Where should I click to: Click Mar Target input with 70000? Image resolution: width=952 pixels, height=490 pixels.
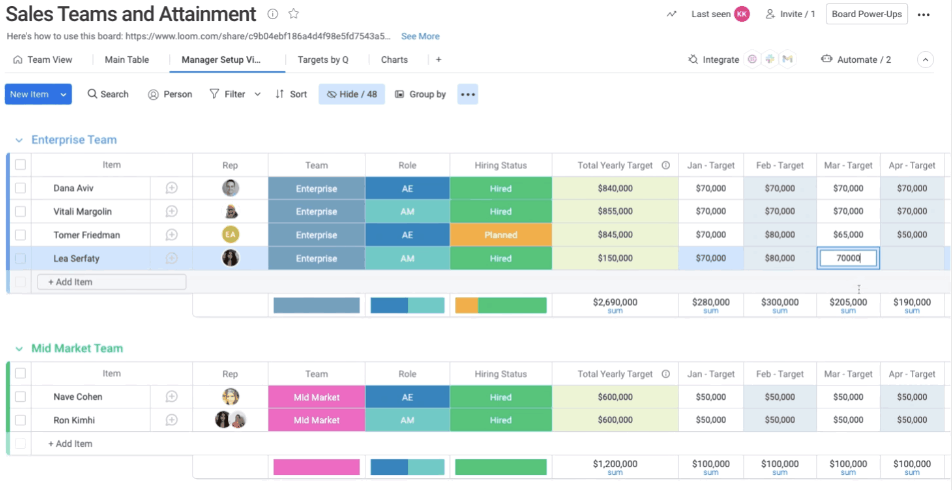point(848,258)
